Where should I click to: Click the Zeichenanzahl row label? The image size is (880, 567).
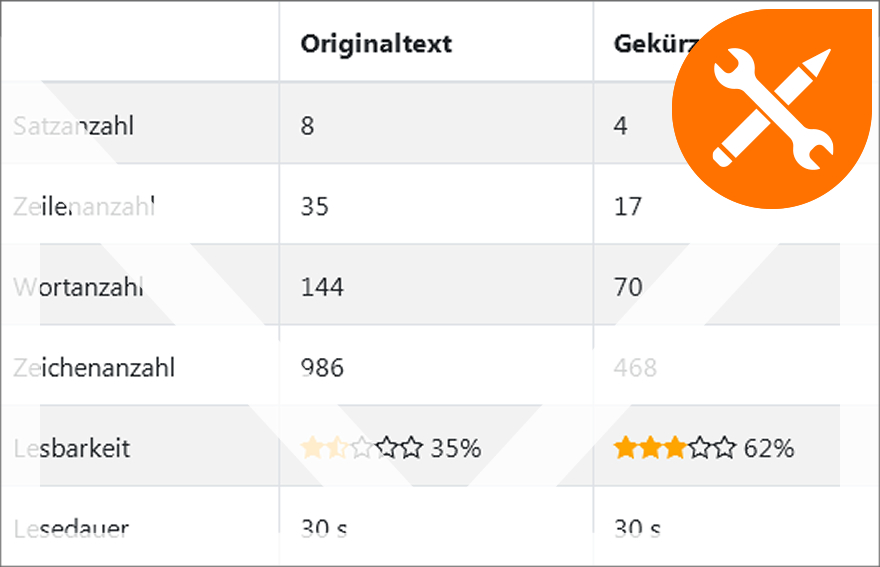click(94, 368)
